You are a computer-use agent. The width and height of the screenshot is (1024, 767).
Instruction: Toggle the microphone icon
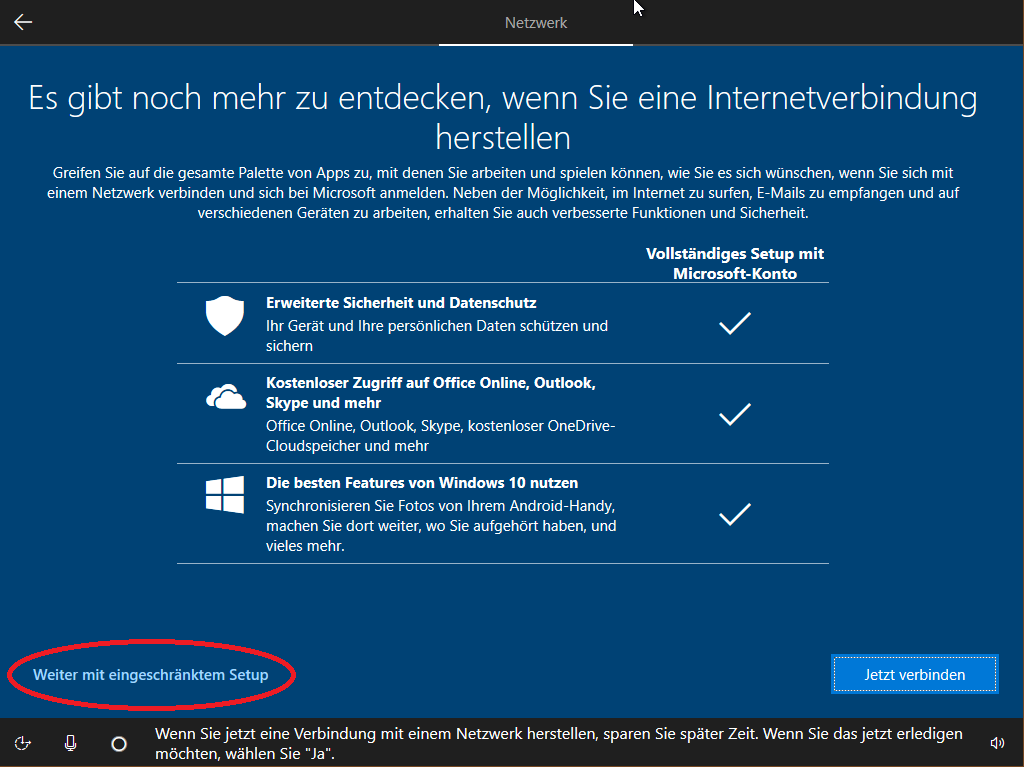coord(71,743)
